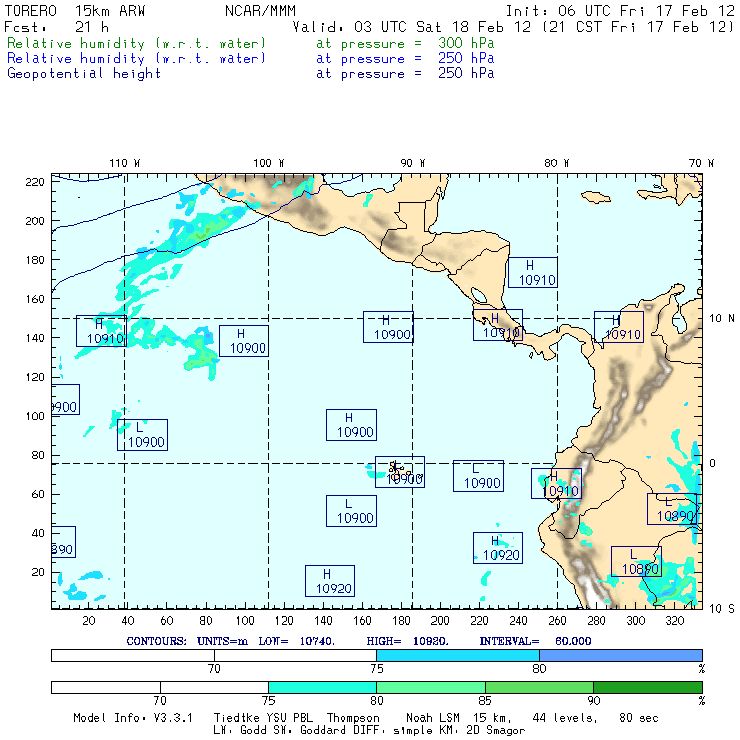Click 'Noah LSM' in the model info line
The image size is (740, 740).
click(x=432, y=718)
